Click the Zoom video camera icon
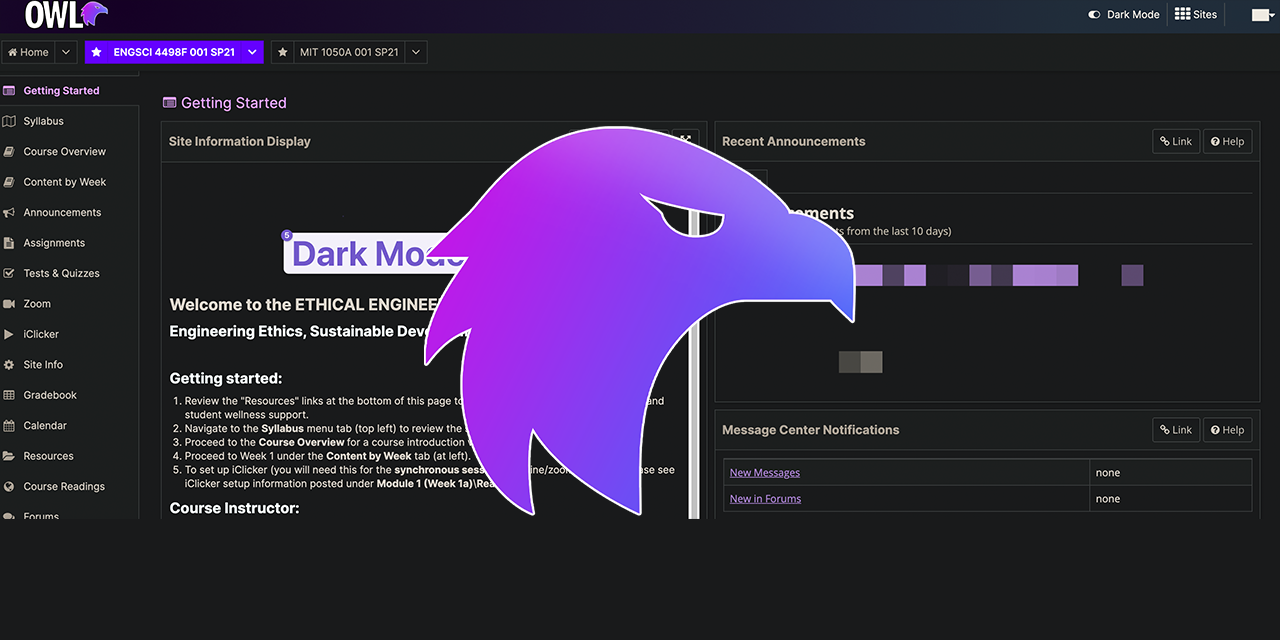 (9, 304)
